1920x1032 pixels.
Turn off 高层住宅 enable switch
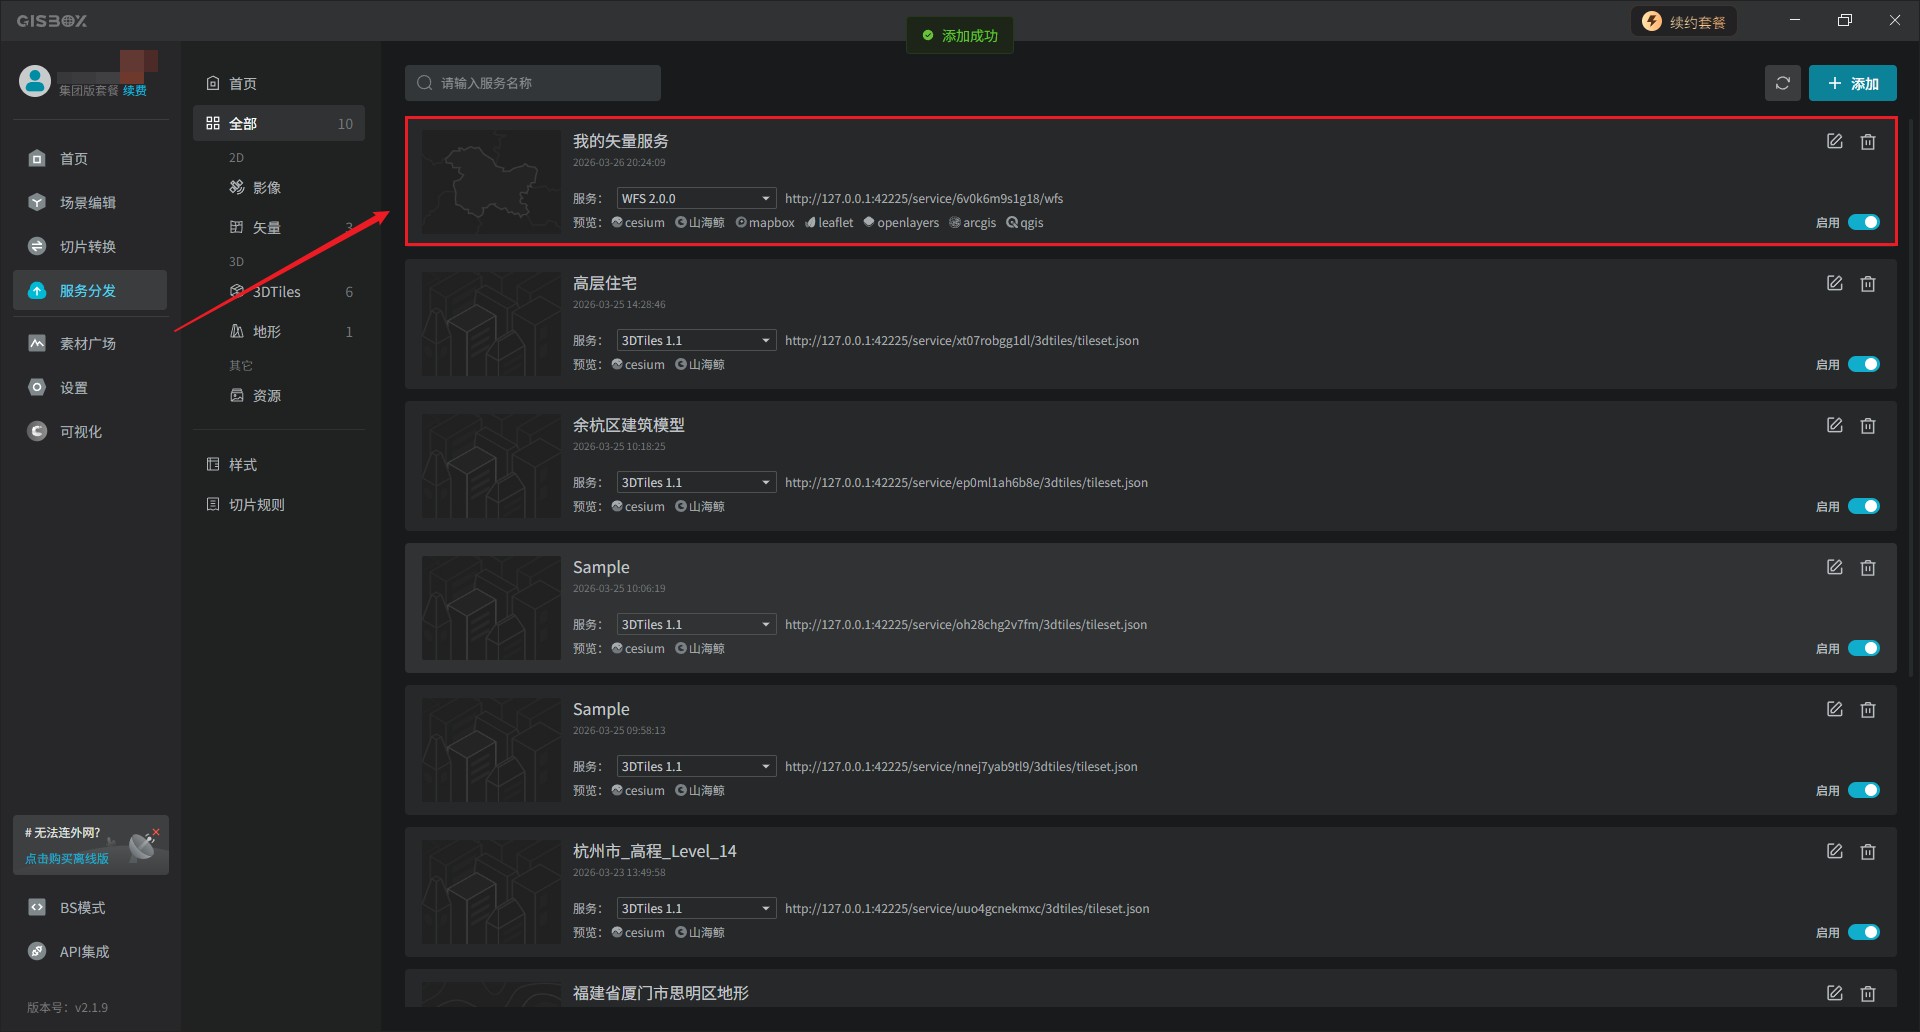(x=1863, y=364)
